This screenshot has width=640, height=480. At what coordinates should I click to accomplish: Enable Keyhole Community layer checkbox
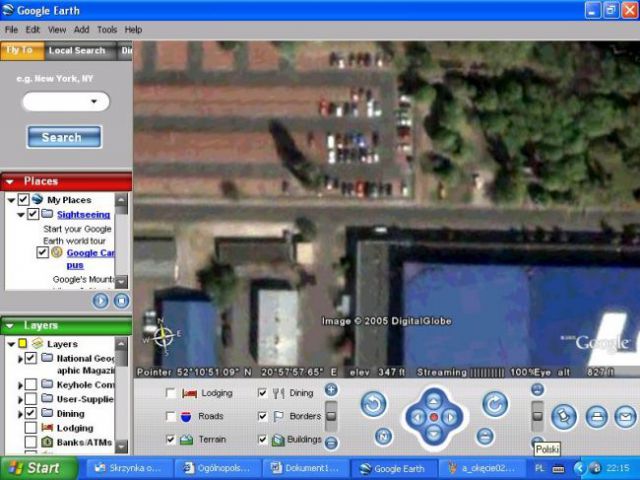pos(31,384)
